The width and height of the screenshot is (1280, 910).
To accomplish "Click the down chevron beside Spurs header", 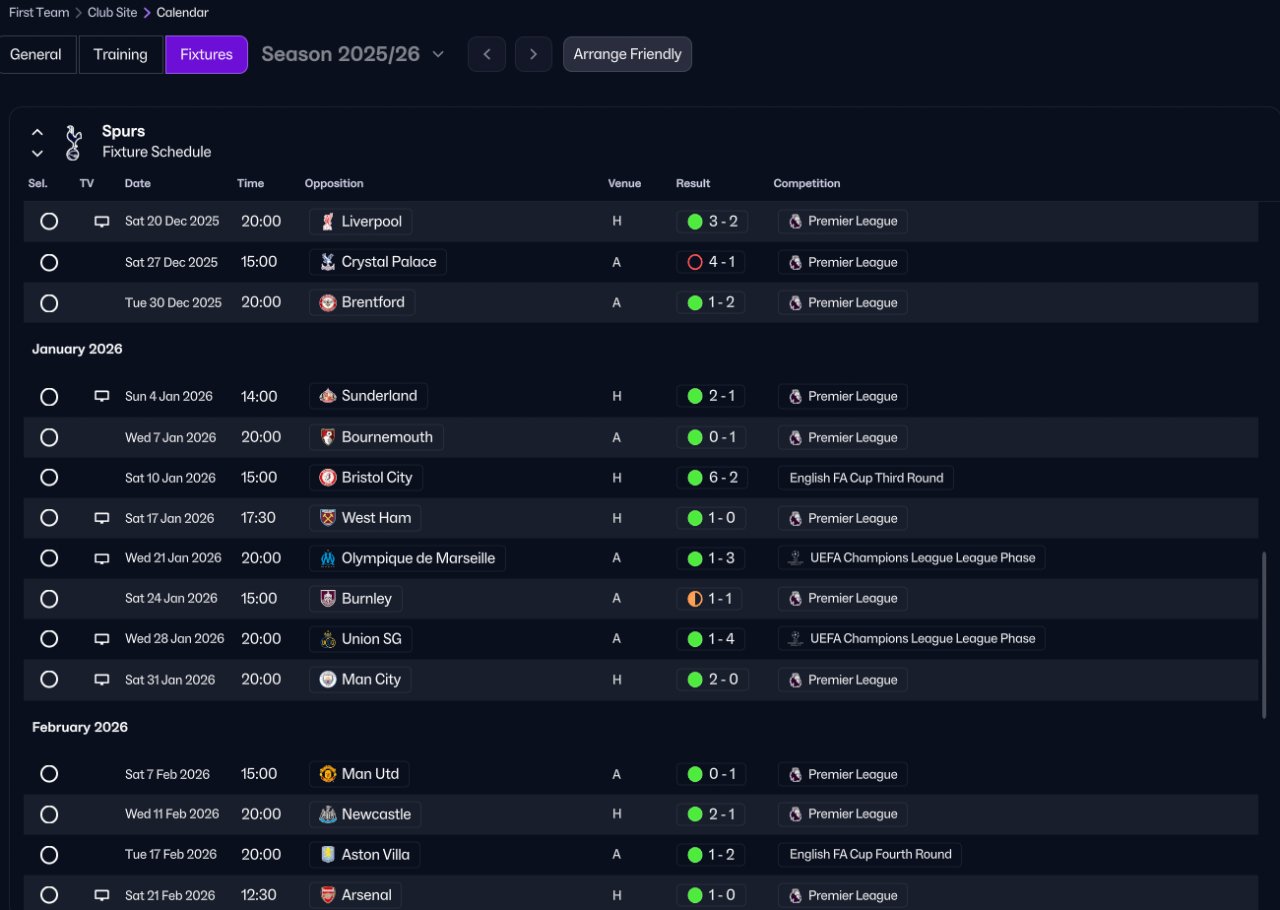I will (37, 153).
